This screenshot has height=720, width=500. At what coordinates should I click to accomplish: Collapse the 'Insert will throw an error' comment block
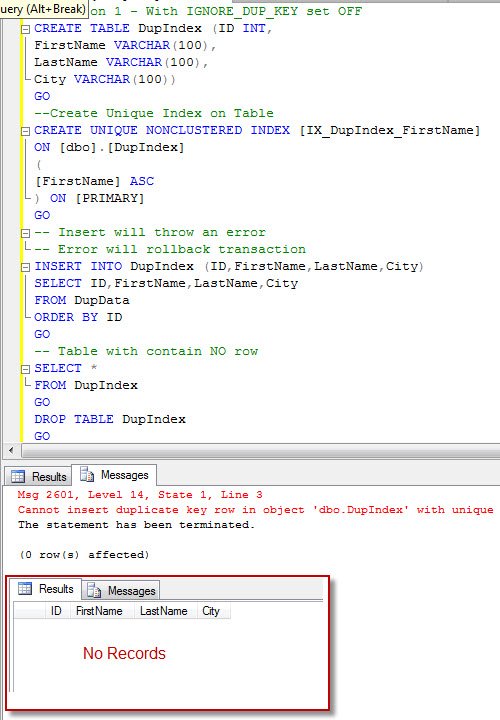(26, 233)
